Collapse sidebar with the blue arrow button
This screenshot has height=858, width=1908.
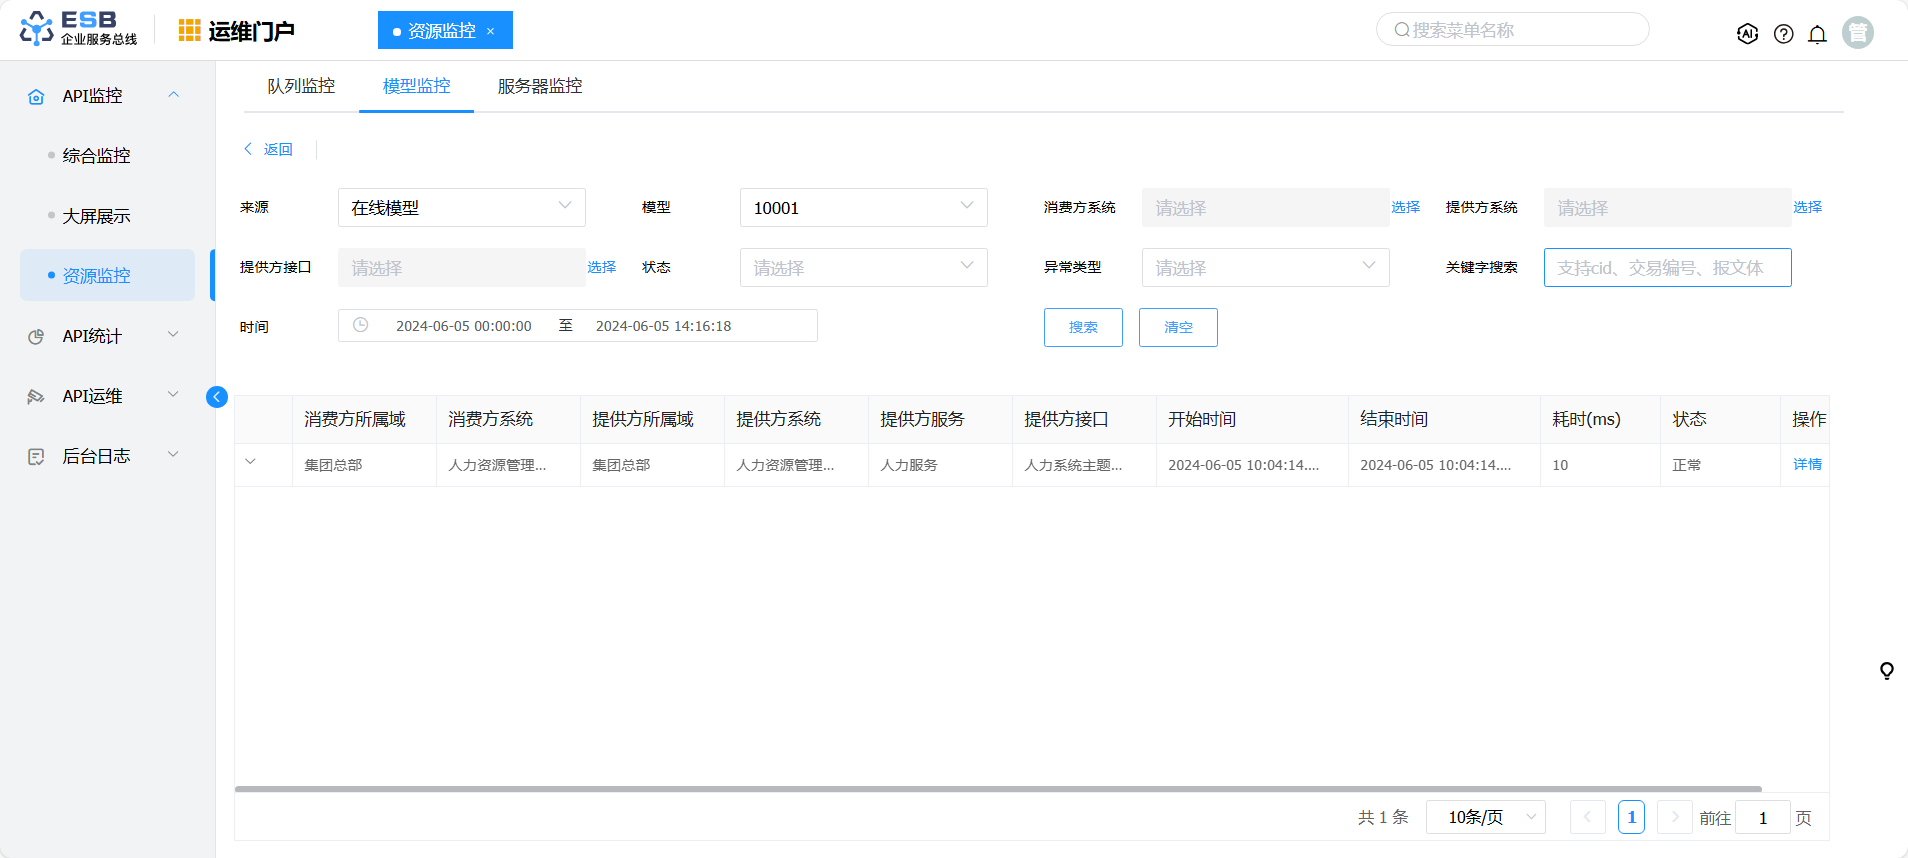[216, 397]
